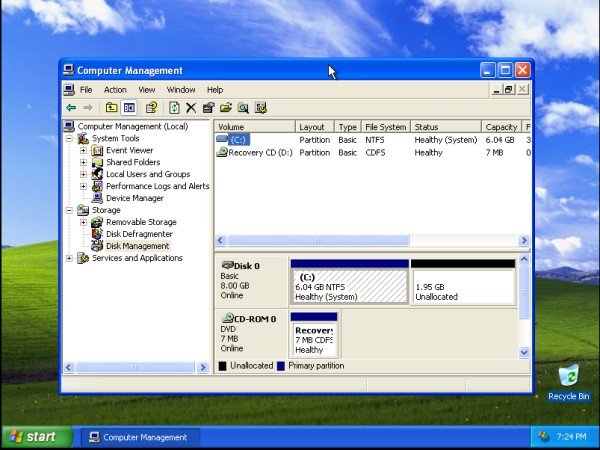Sort by the Type column header
The image size is (600, 450).
[x=347, y=127]
